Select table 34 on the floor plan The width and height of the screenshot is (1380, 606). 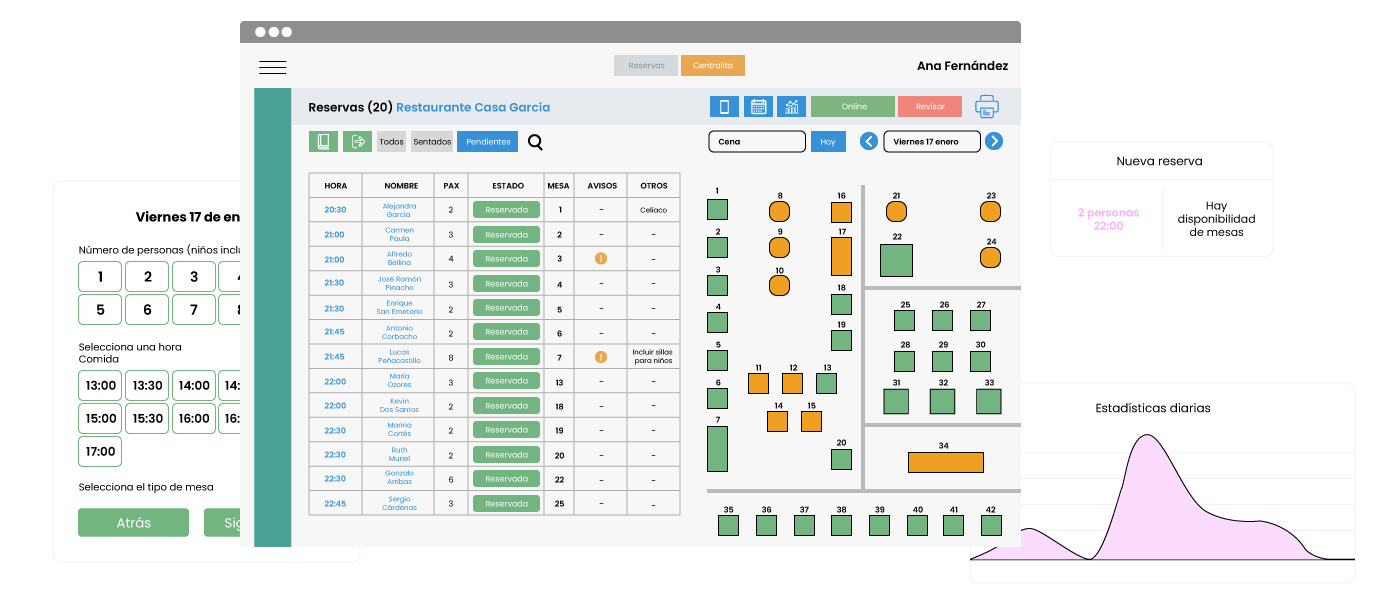tap(945, 462)
